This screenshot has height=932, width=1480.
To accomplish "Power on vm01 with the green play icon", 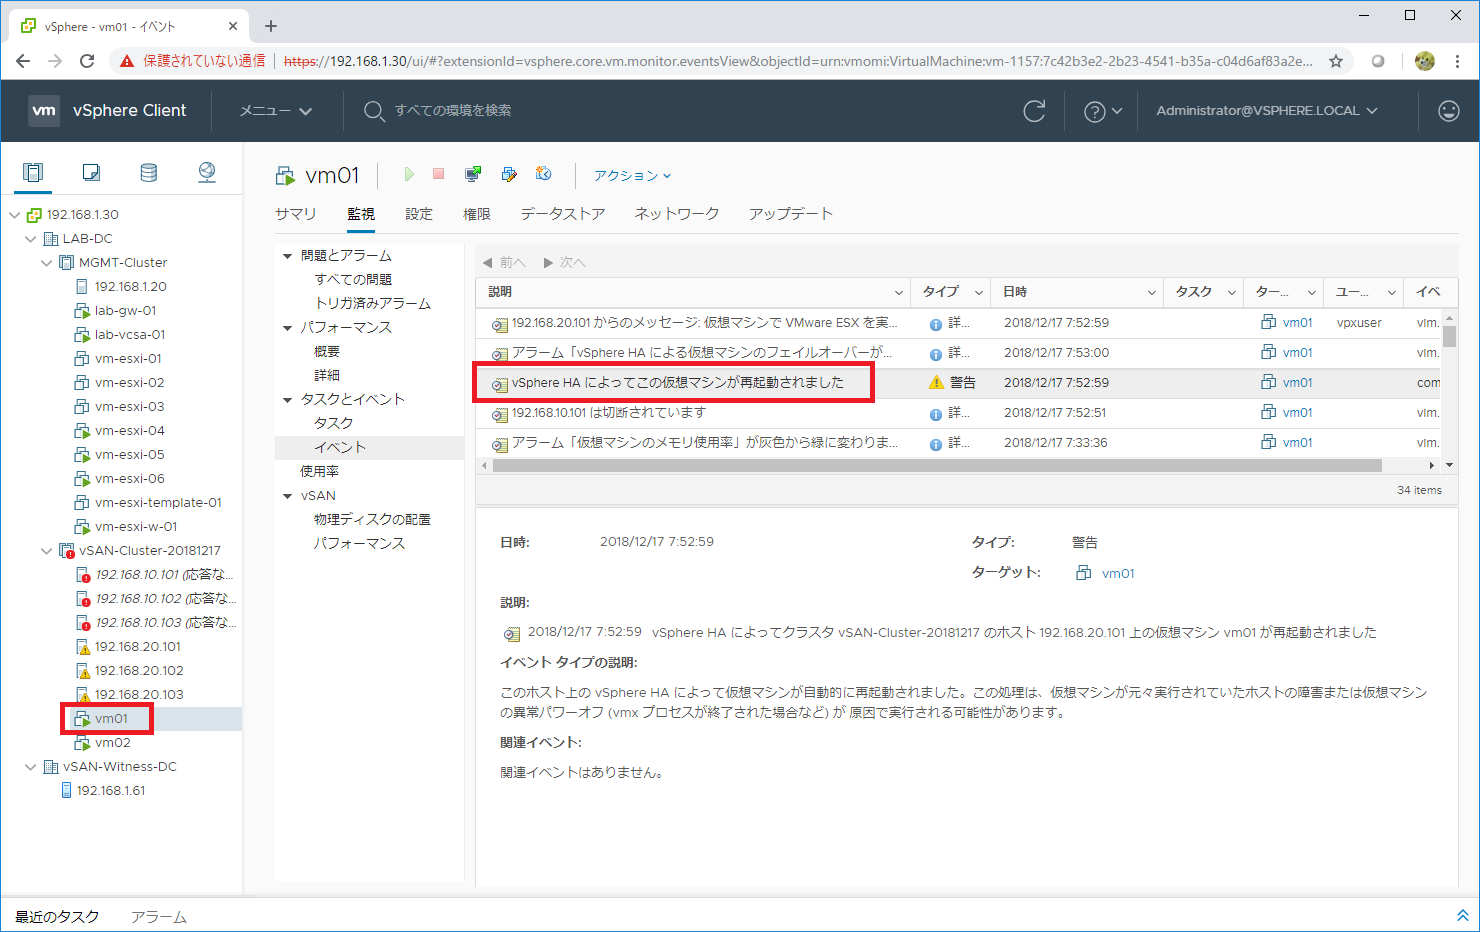I will [x=409, y=174].
